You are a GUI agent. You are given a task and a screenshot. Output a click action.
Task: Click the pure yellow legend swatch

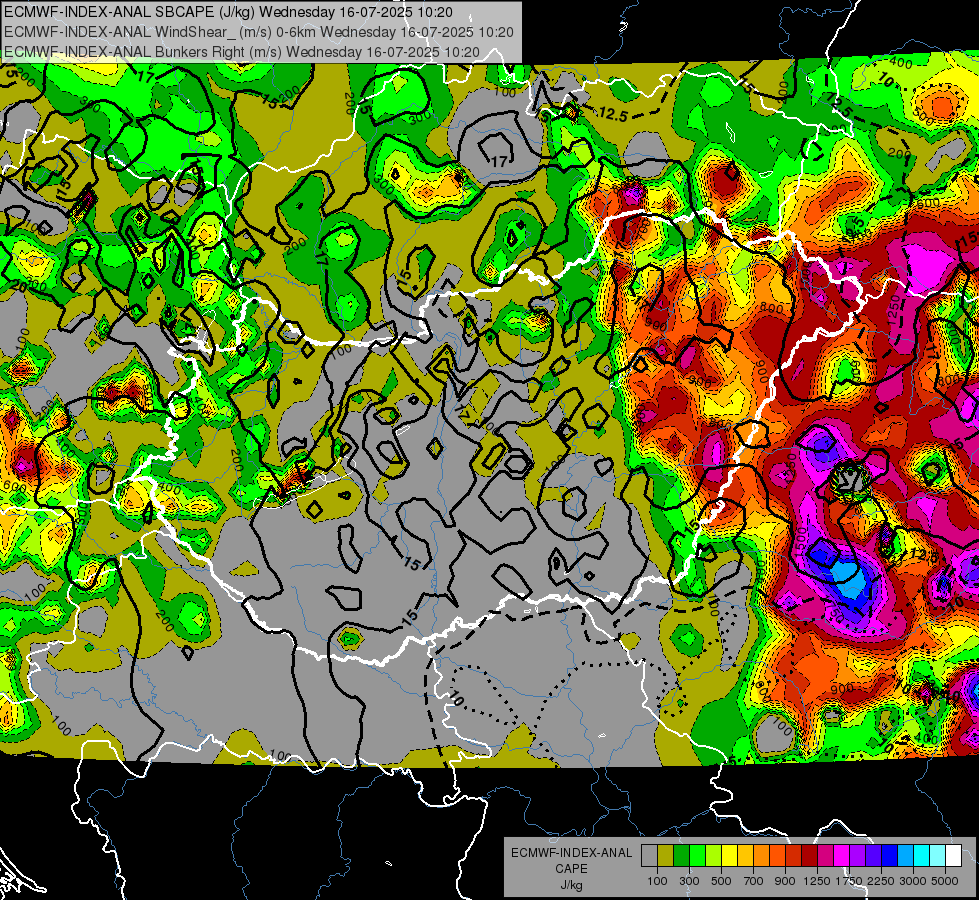729,856
